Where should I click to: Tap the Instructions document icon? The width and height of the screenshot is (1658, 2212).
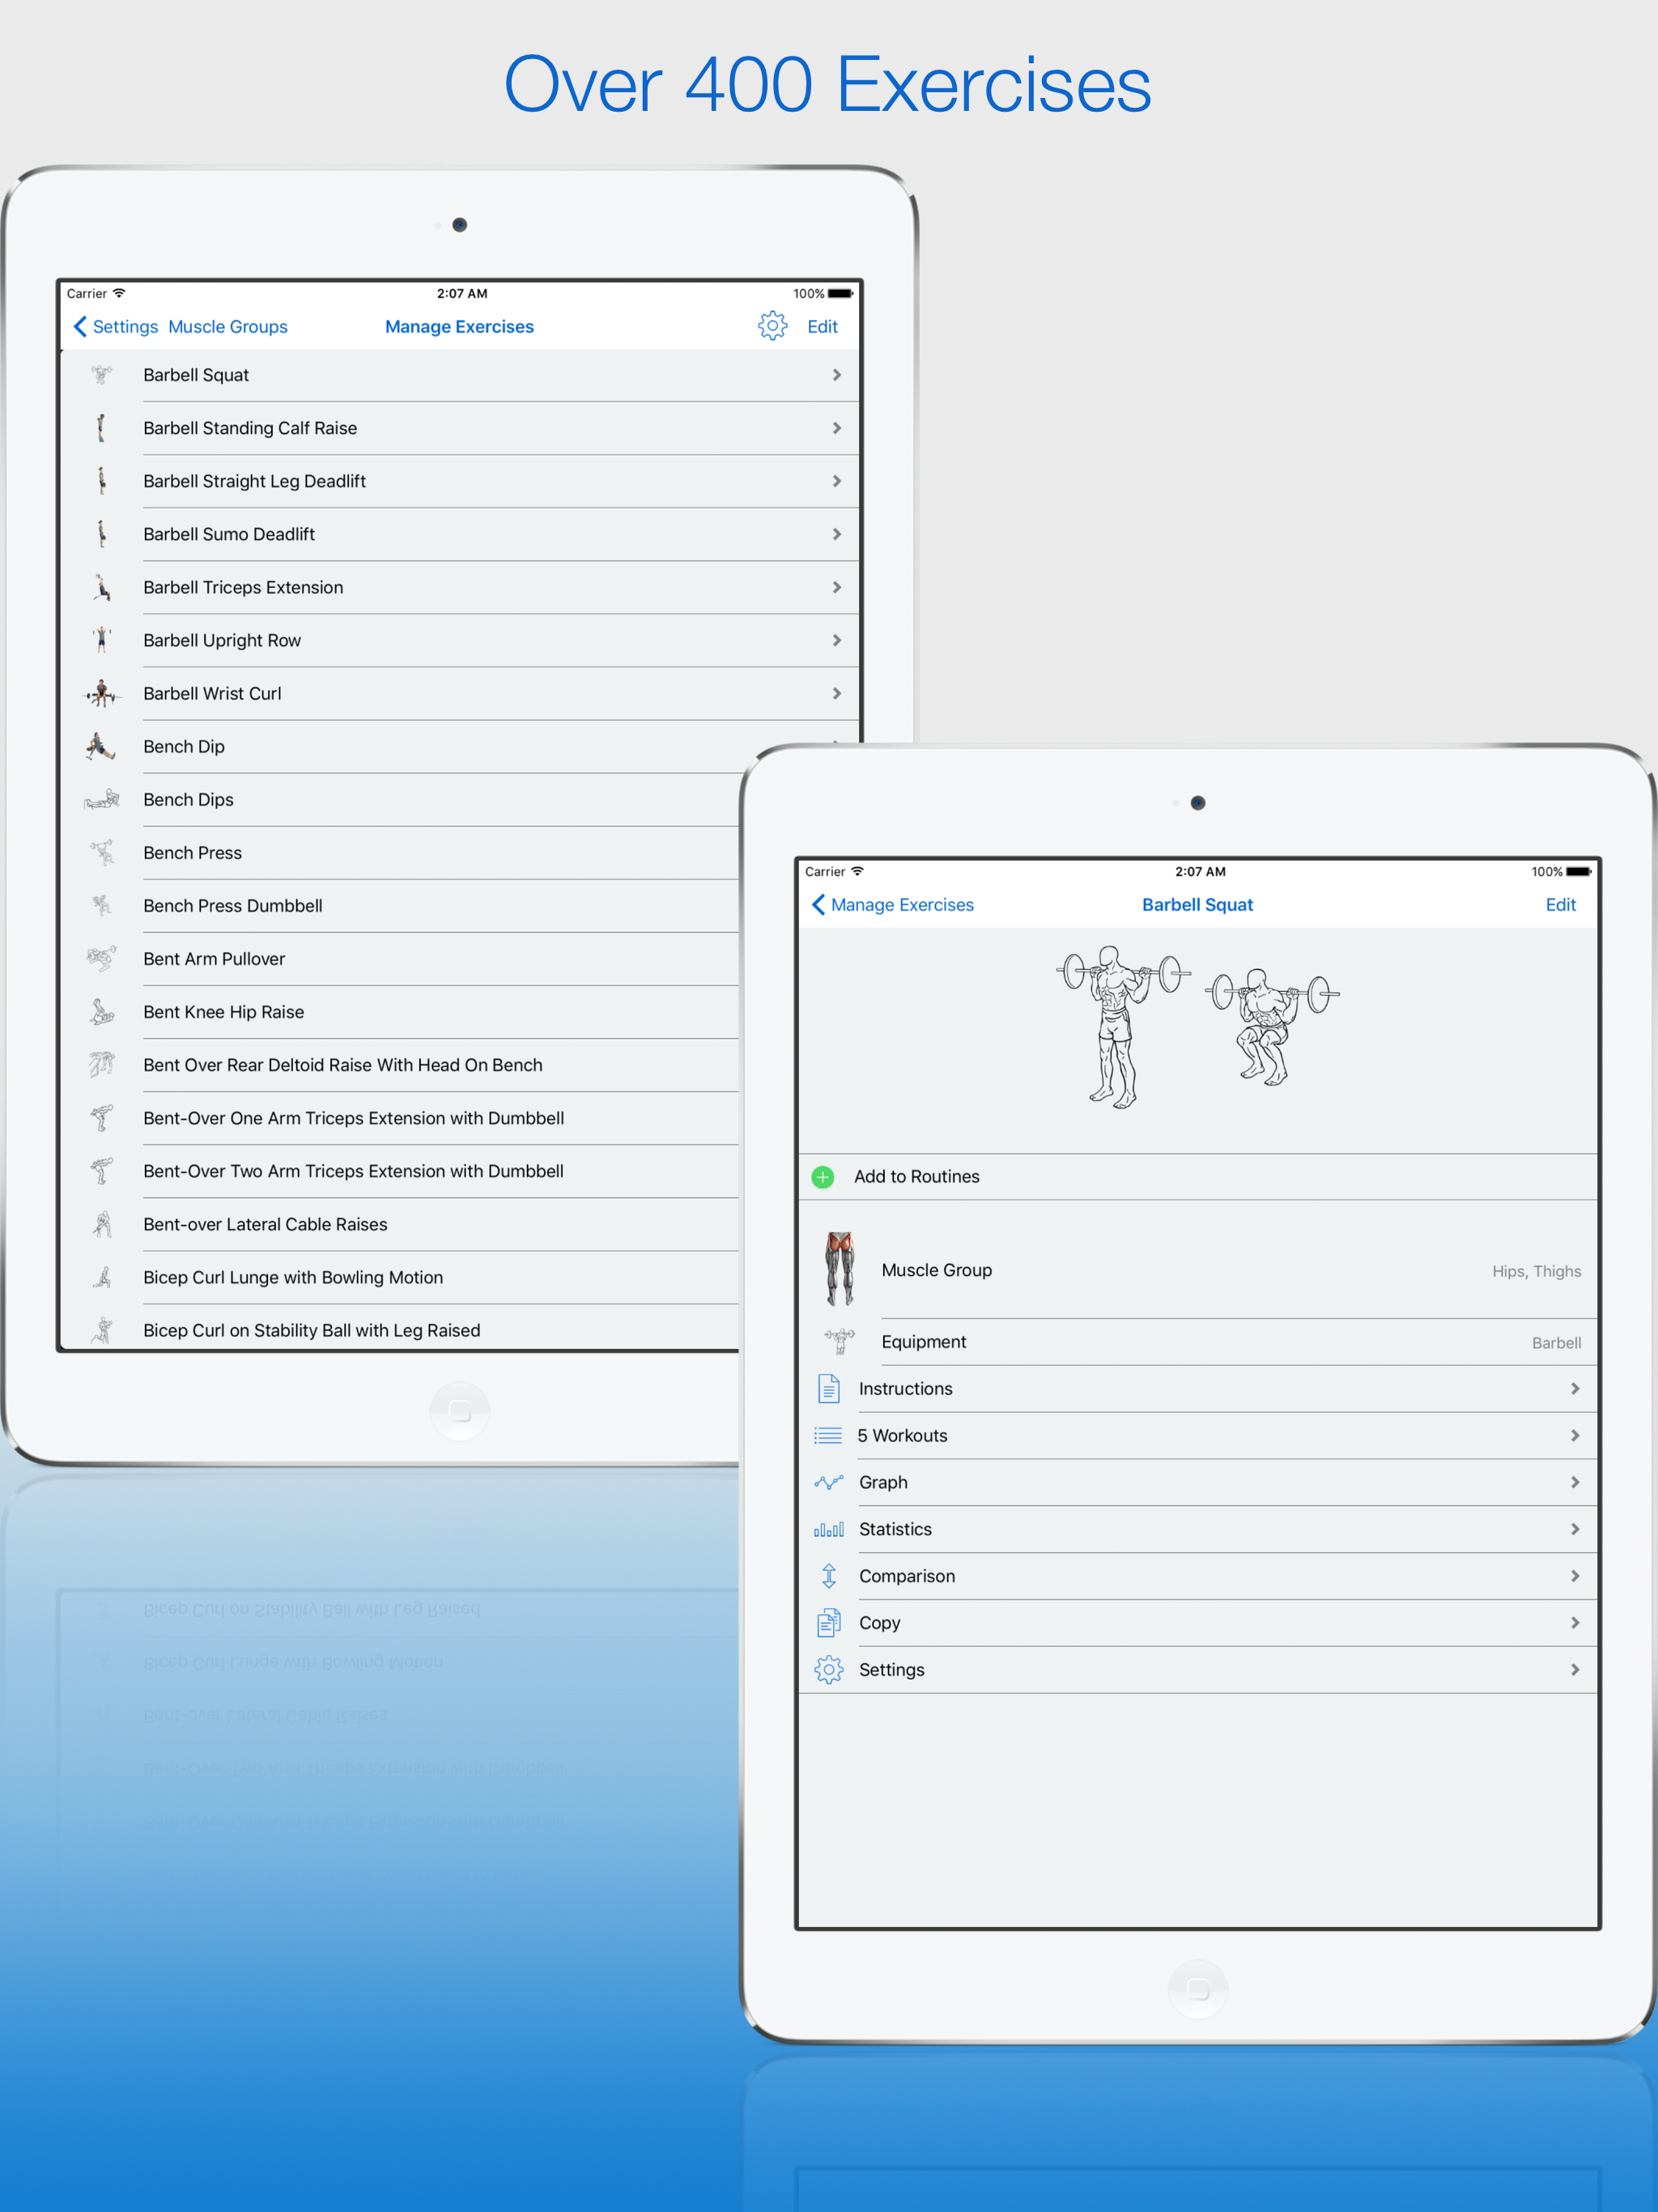point(828,1388)
